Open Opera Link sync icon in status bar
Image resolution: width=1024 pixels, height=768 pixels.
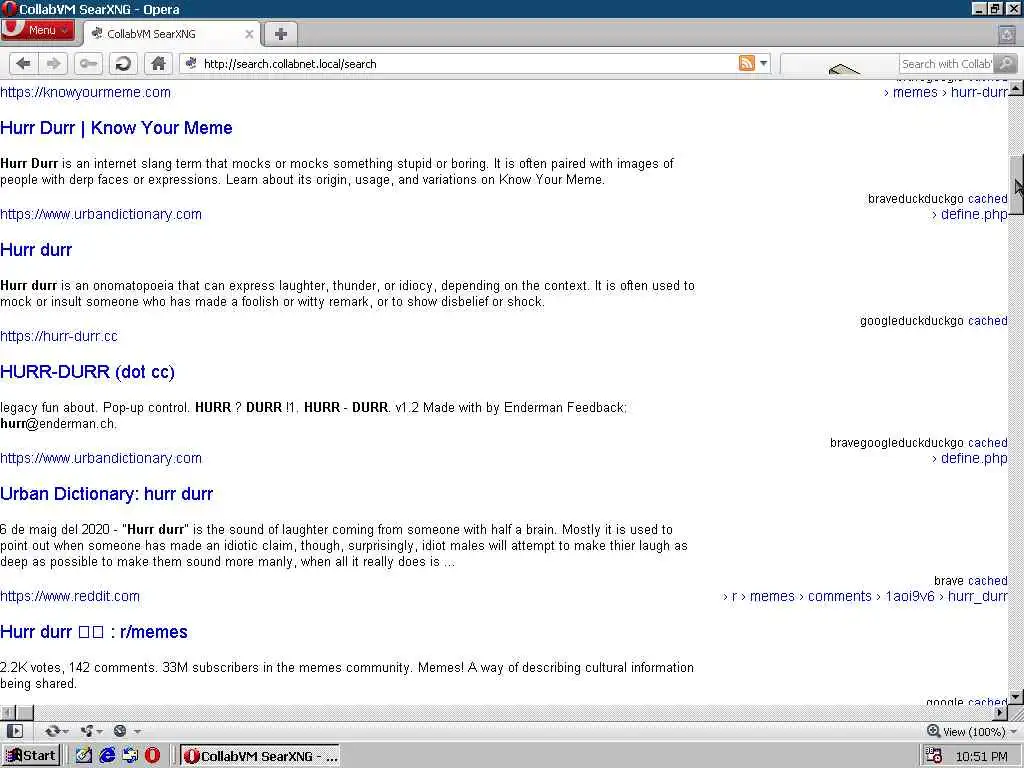(52, 731)
